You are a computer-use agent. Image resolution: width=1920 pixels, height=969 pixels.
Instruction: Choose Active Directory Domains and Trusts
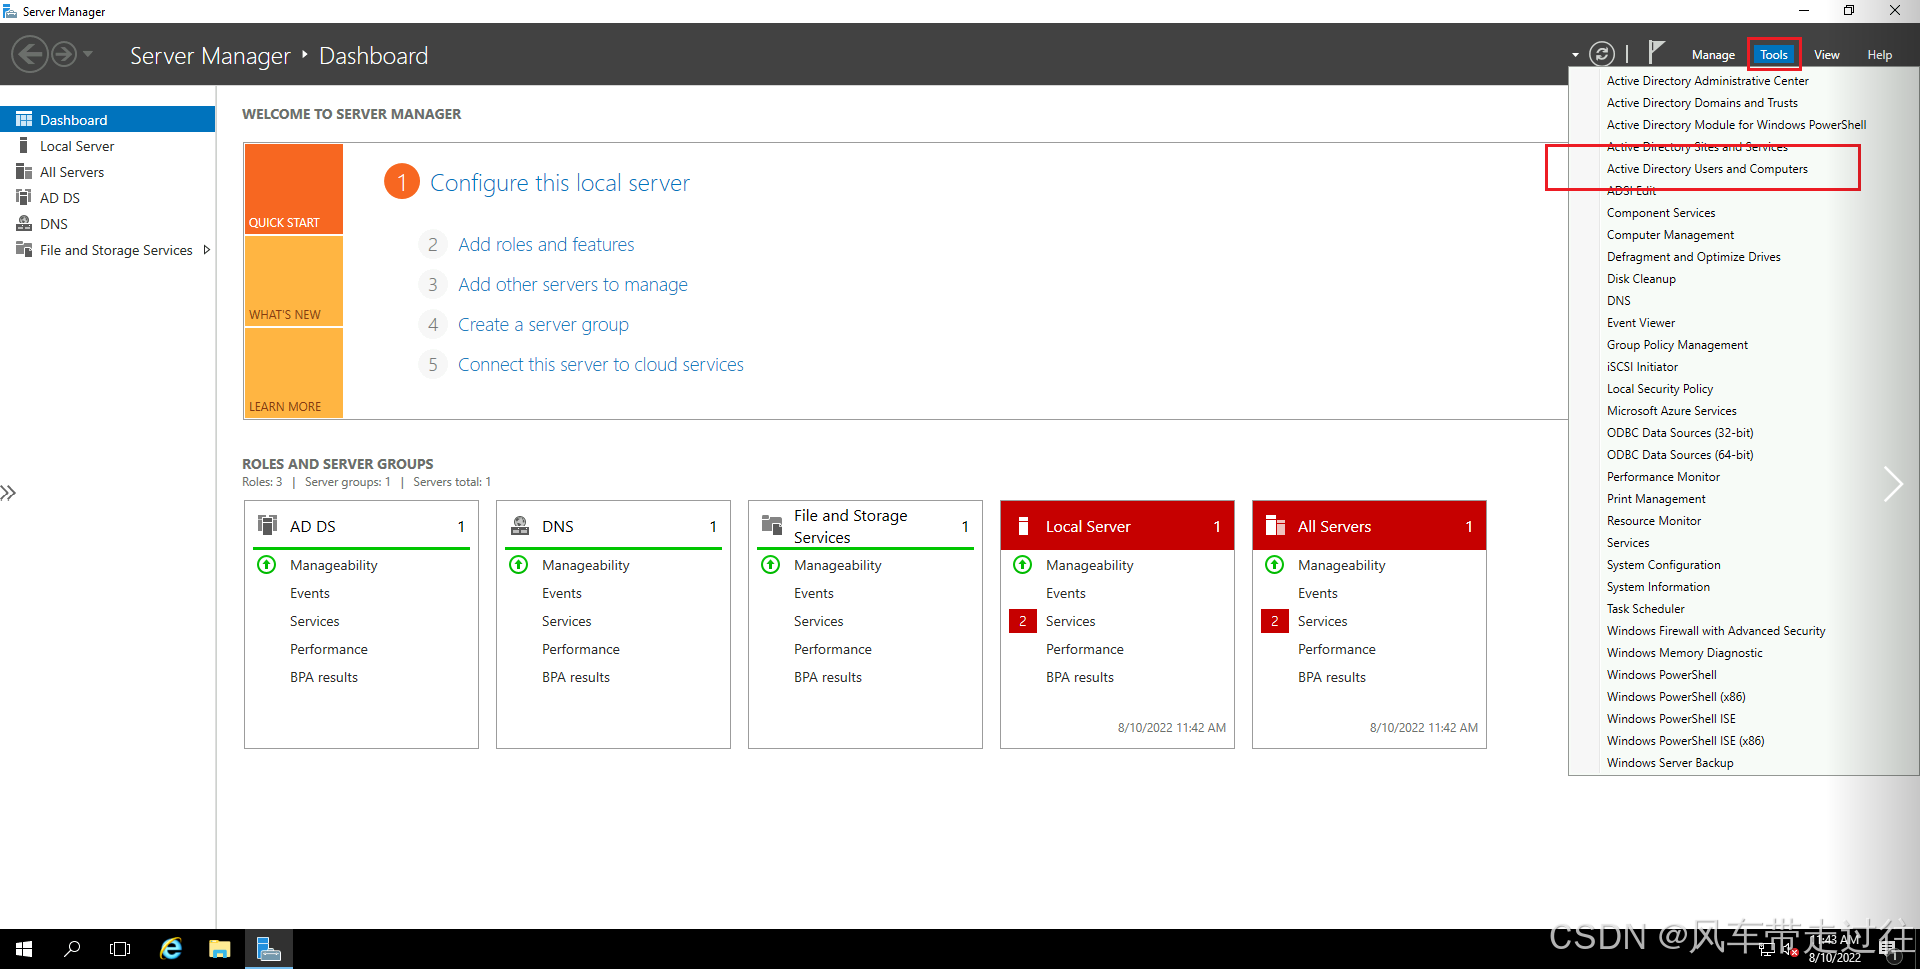[1702, 103]
